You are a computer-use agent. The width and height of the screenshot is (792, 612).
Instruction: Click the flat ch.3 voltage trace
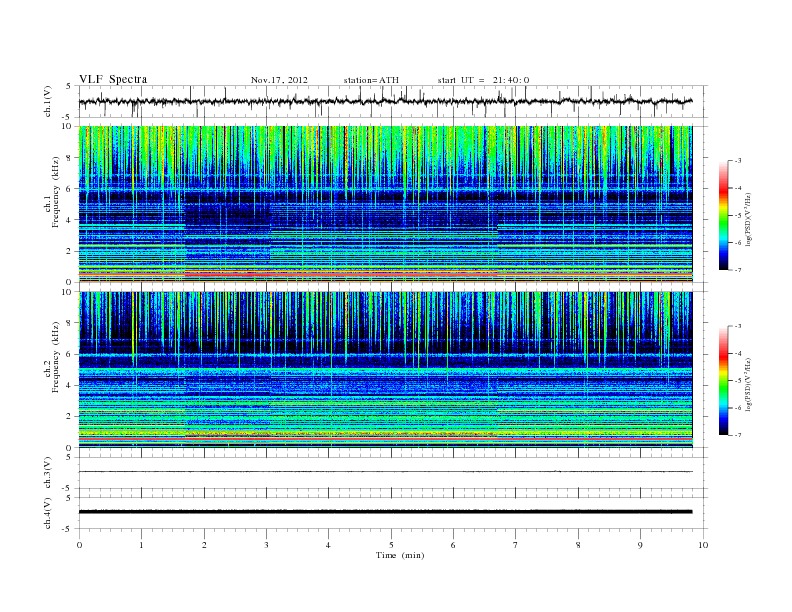pyautogui.click(x=385, y=472)
